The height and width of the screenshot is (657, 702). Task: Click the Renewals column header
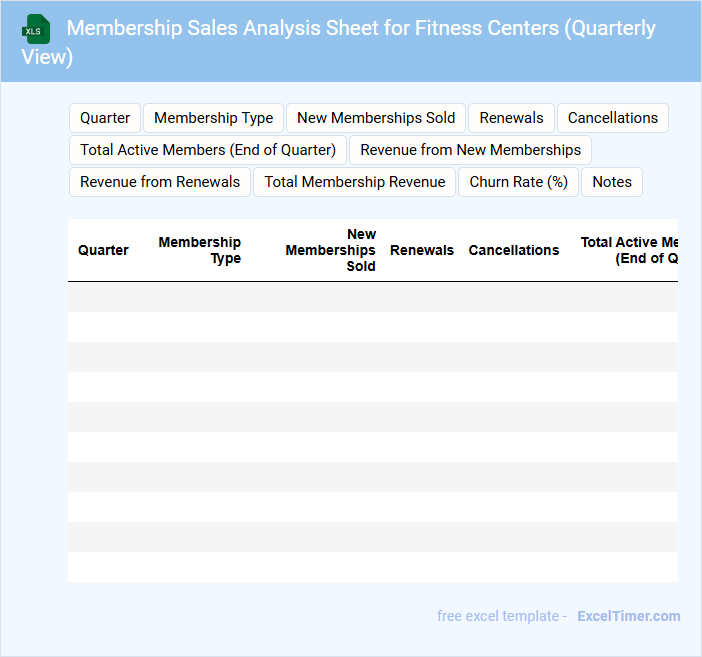tap(422, 250)
